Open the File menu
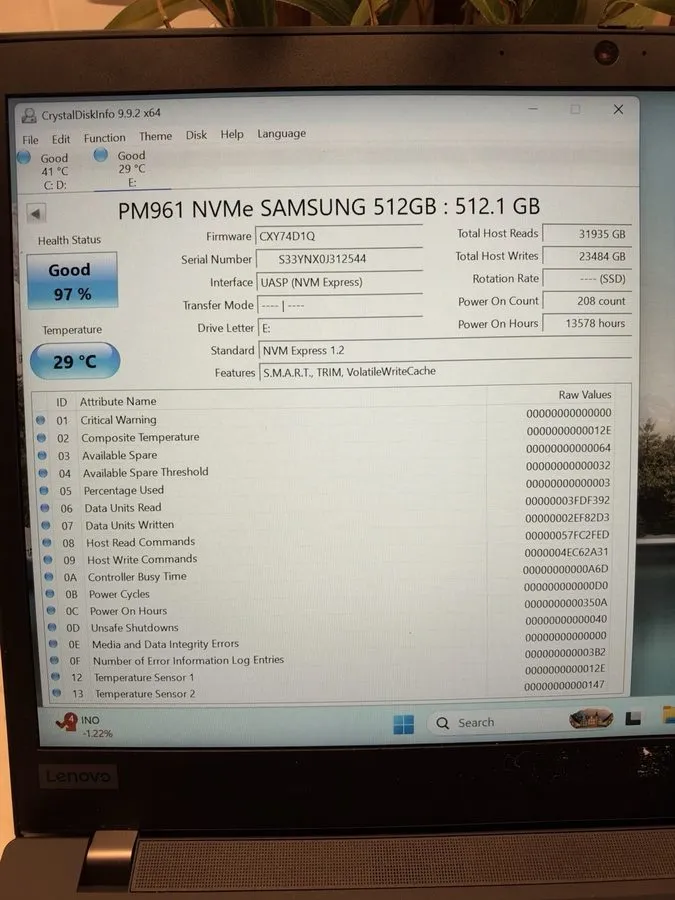 [x=30, y=139]
